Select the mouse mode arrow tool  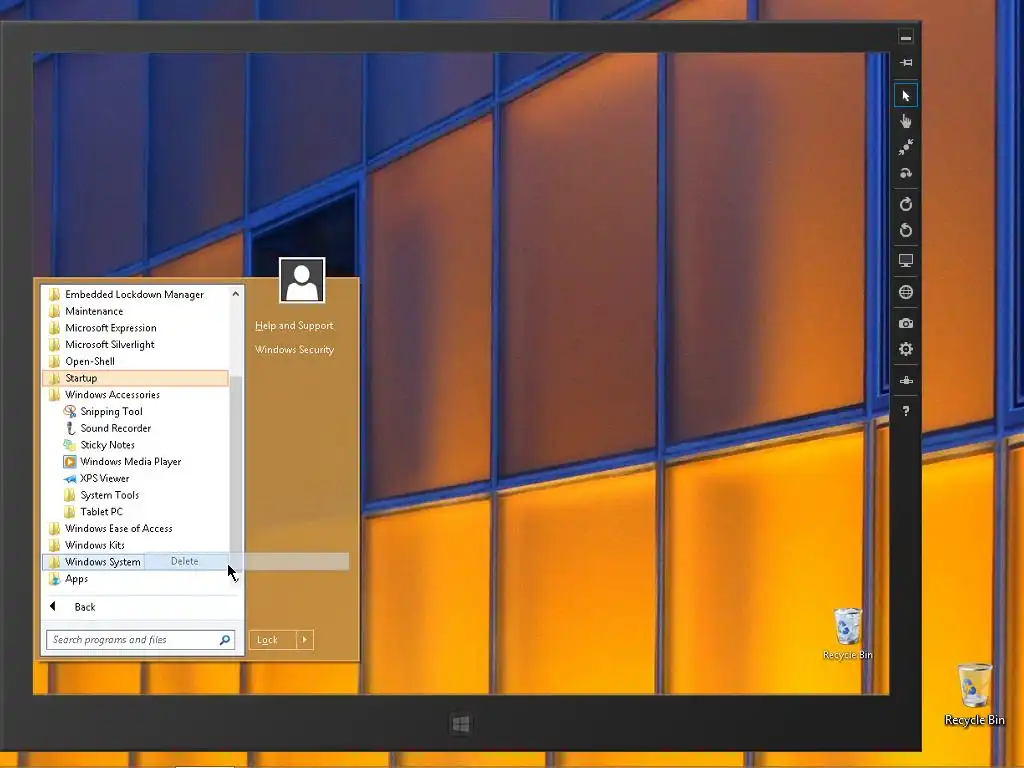click(906, 96)
